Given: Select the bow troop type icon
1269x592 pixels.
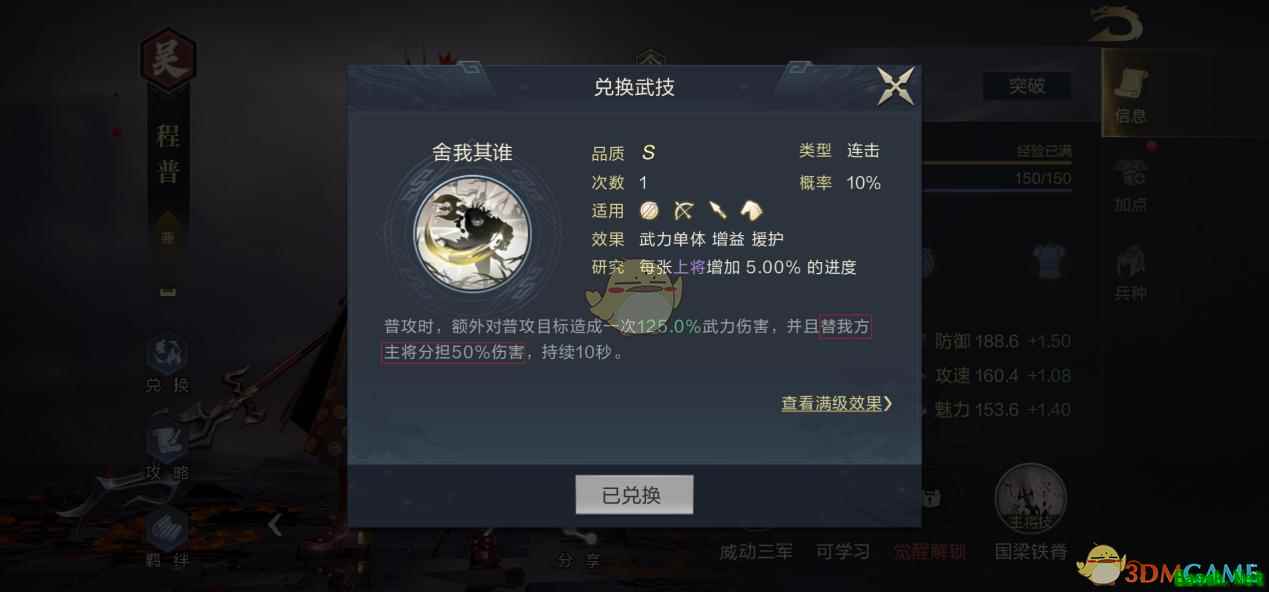Looking at the screenshot, I should [684, 210].
